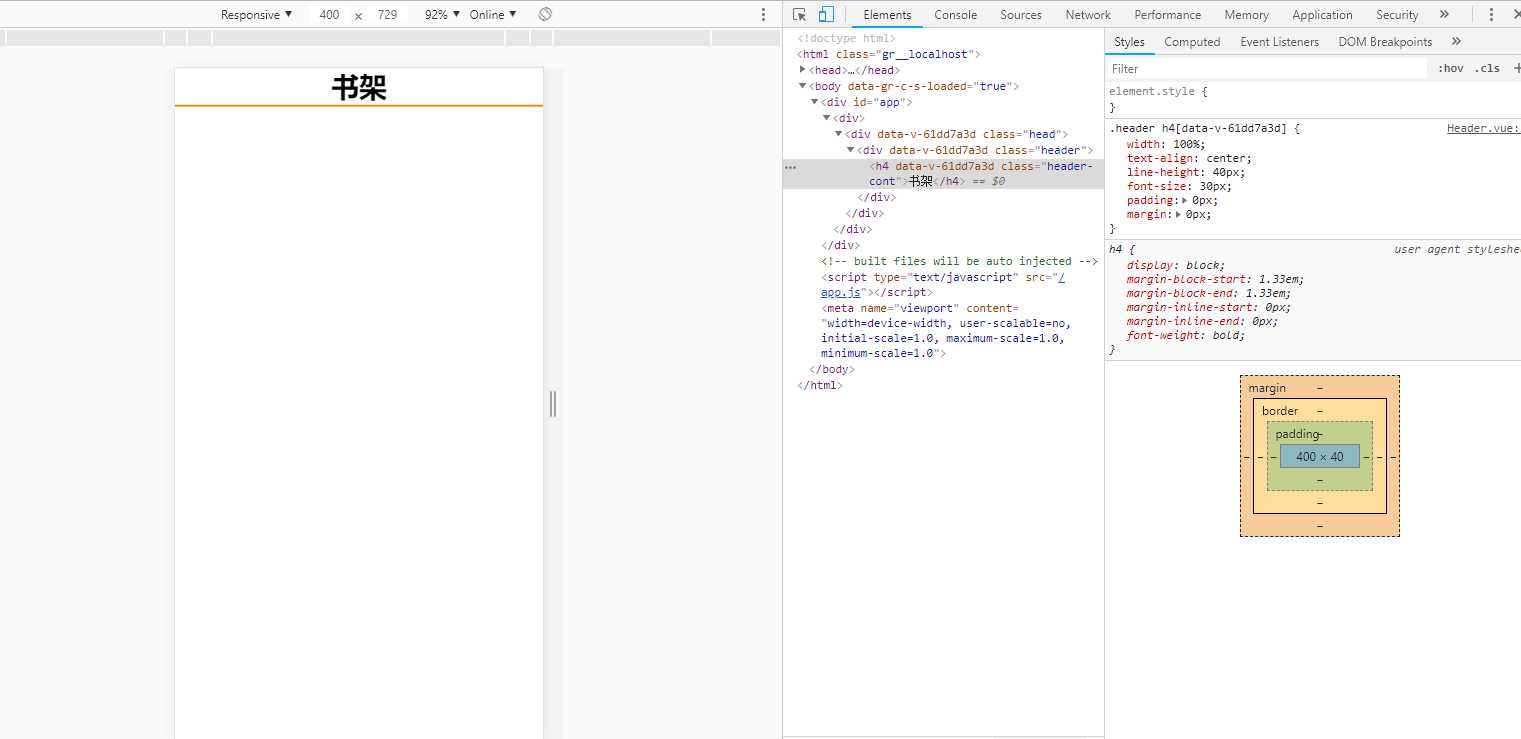Click the viewport side resize handle
This screenshot has height=739, width=1521.
553,404
